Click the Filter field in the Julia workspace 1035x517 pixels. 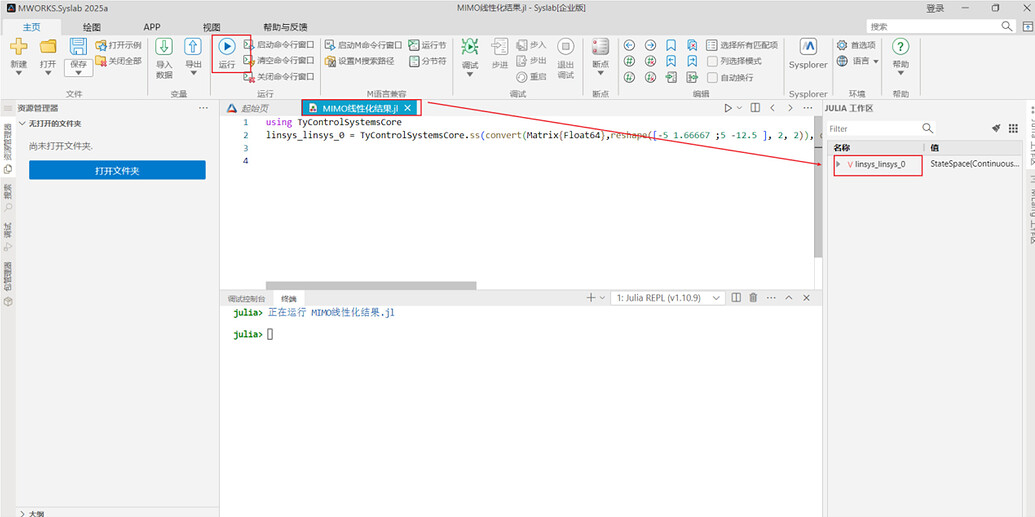pos(880,128)
